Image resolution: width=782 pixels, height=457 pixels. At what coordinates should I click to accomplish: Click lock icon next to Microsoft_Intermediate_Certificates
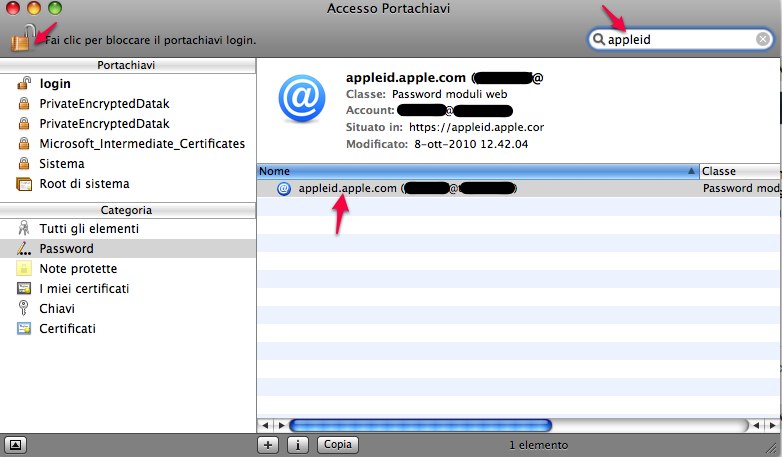(23, 143)
